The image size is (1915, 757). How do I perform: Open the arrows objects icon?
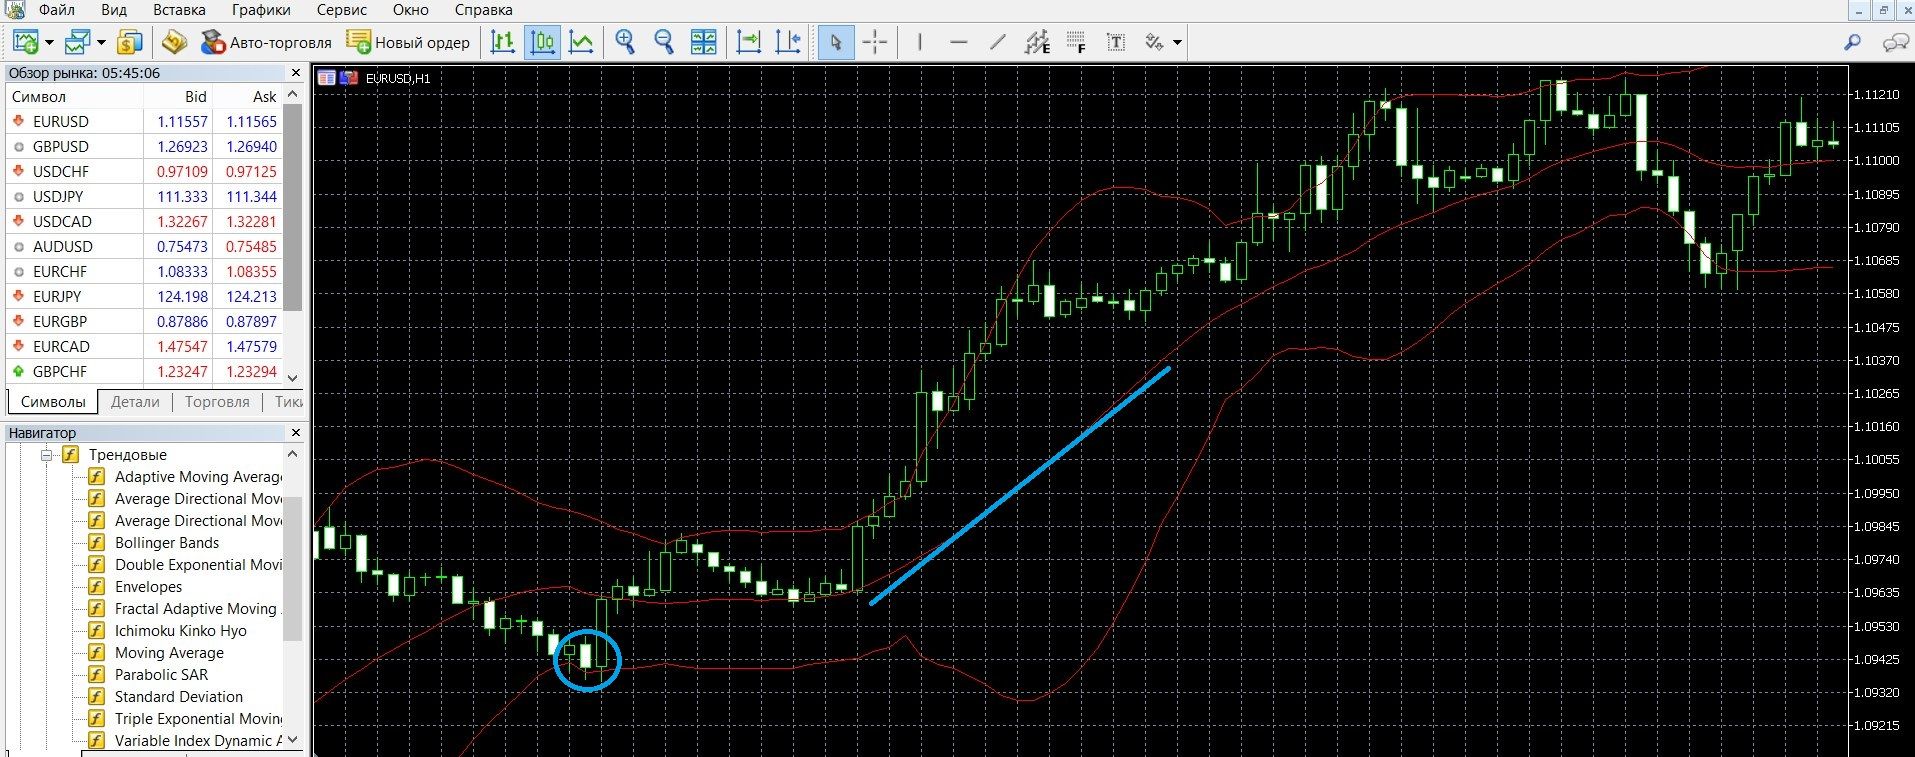(x=1155, y=42)
